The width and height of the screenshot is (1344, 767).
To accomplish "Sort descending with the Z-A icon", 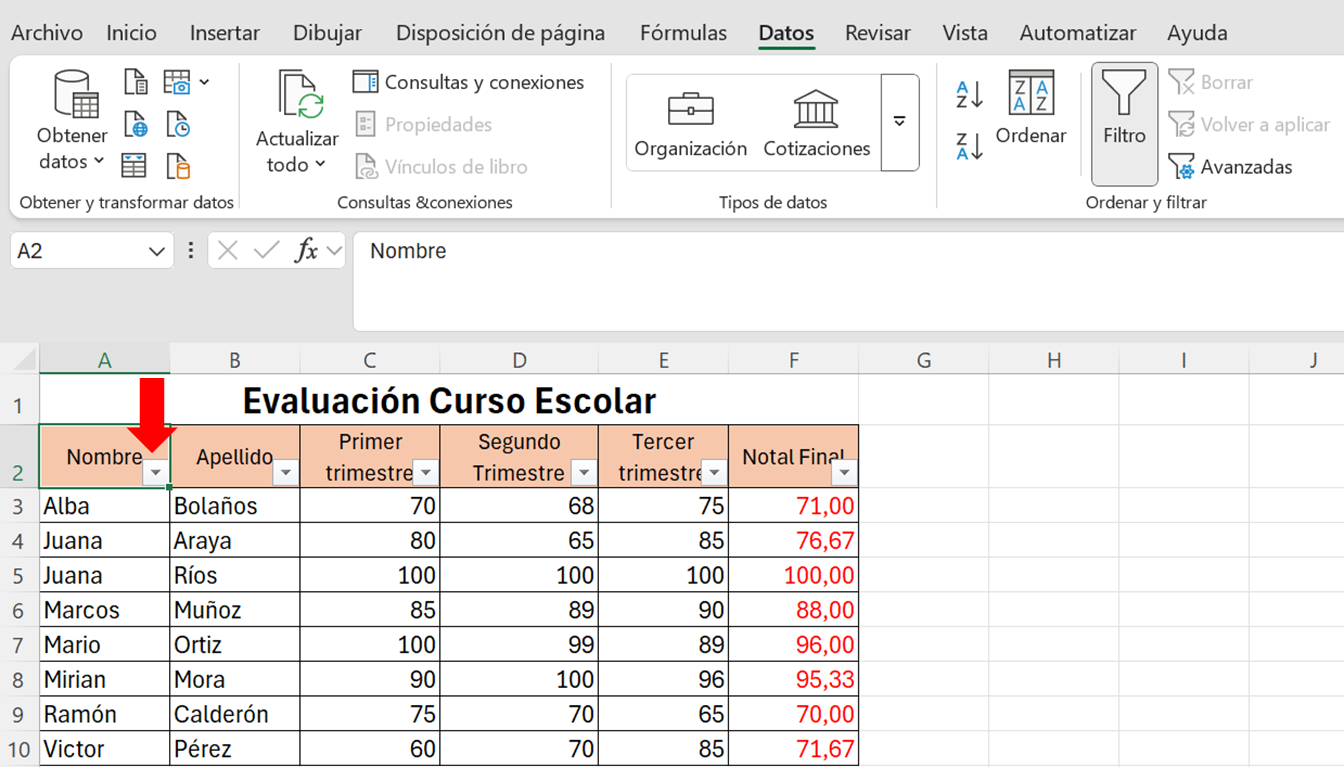I will [x=969, y=147].
